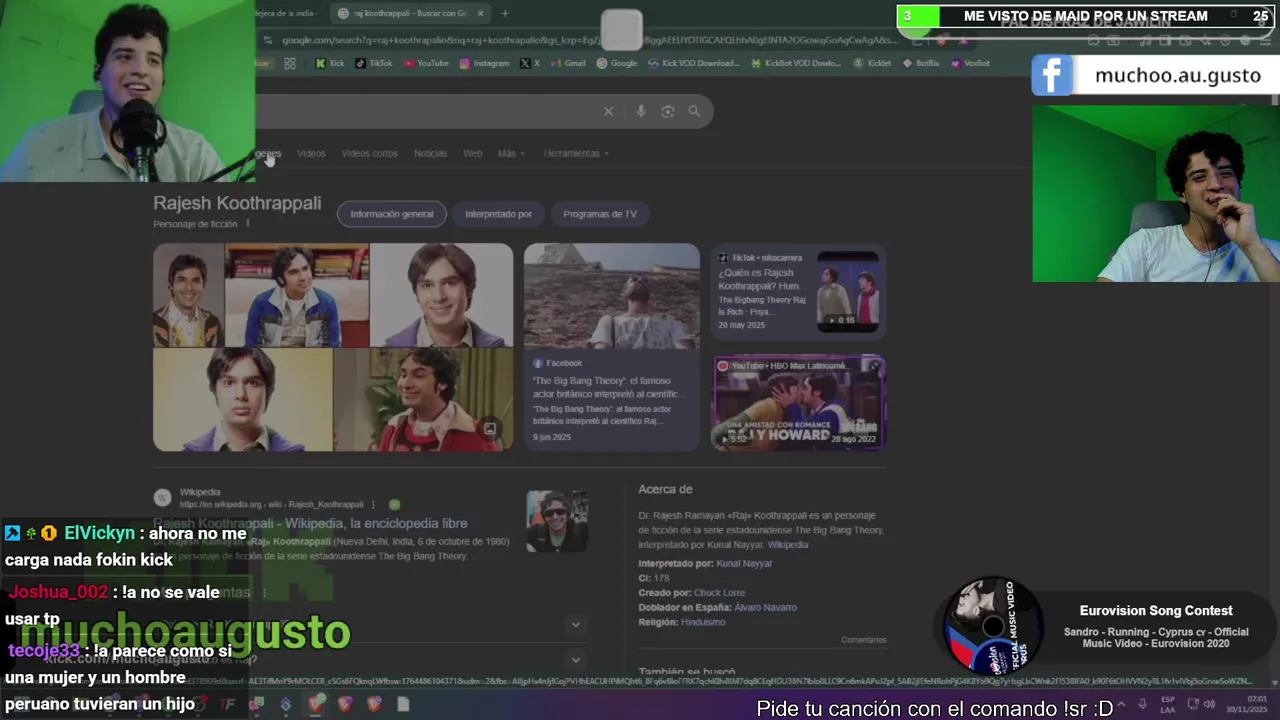This screenshot has height=720, width=1280.
Task: Open search by image camera icon
Action: (668, 111)
